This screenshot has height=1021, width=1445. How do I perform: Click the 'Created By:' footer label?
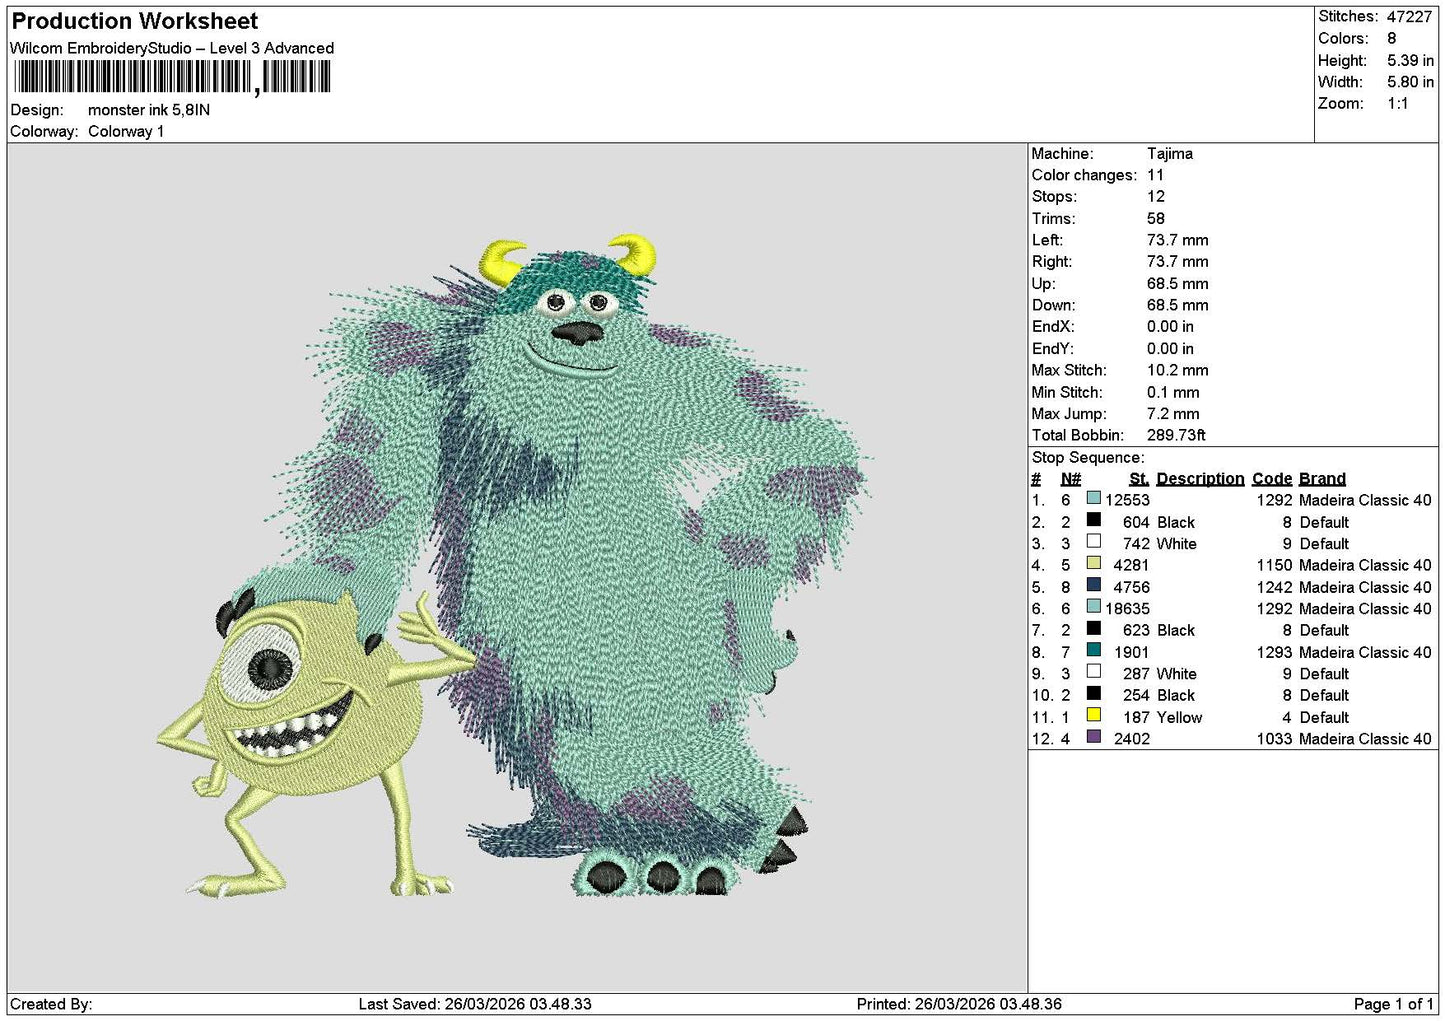tap(51, 1004)
